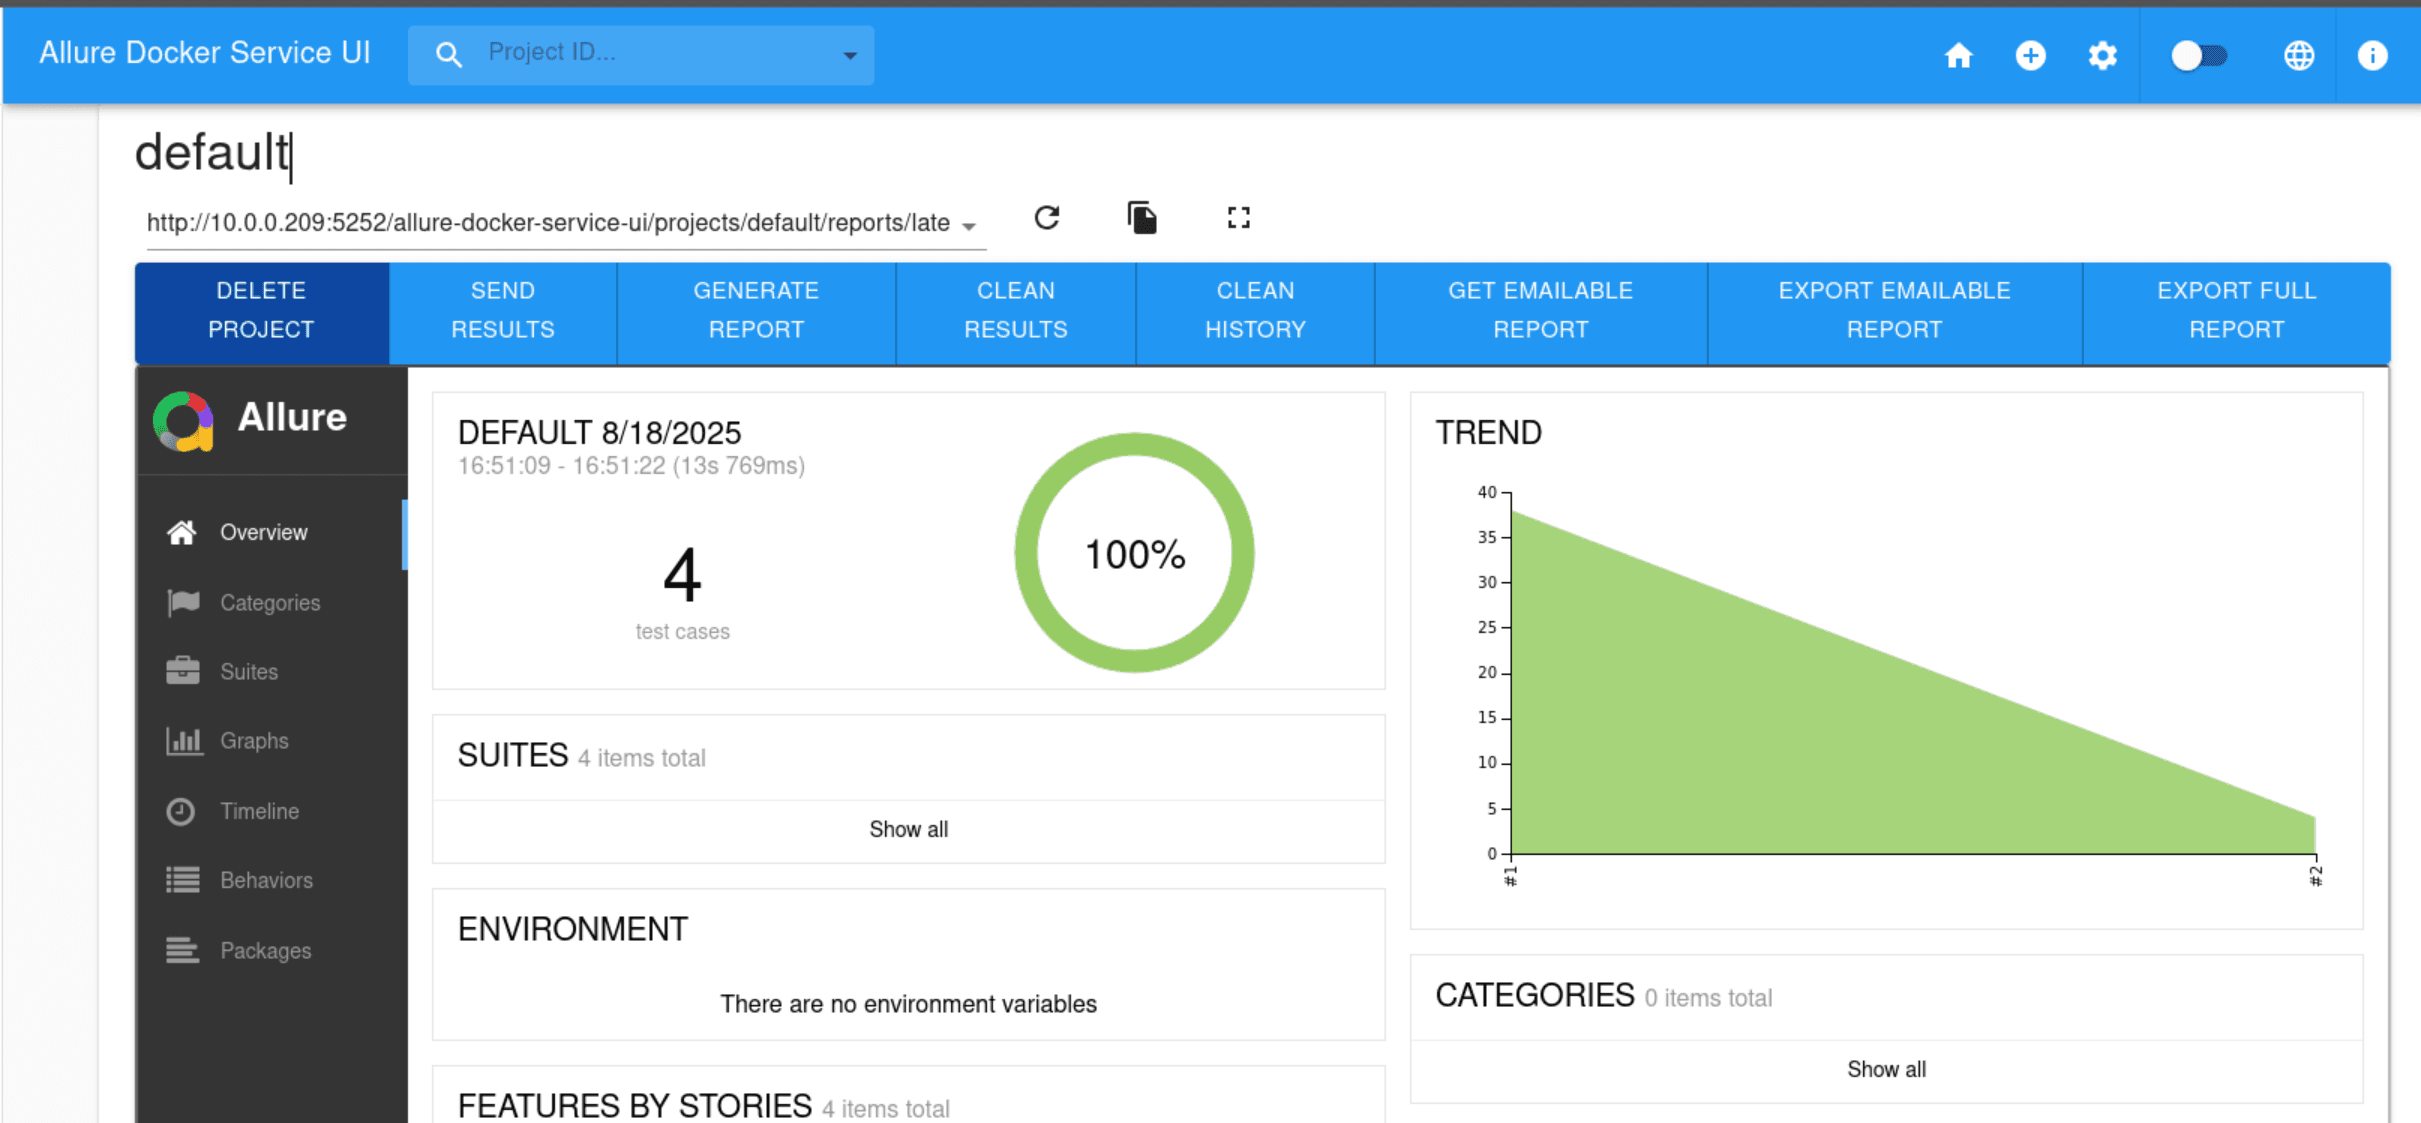Screen dimensions: 2421x1123
Task: Click the Generate Report button
Action: pyautogui.click(x=756, y=310)
